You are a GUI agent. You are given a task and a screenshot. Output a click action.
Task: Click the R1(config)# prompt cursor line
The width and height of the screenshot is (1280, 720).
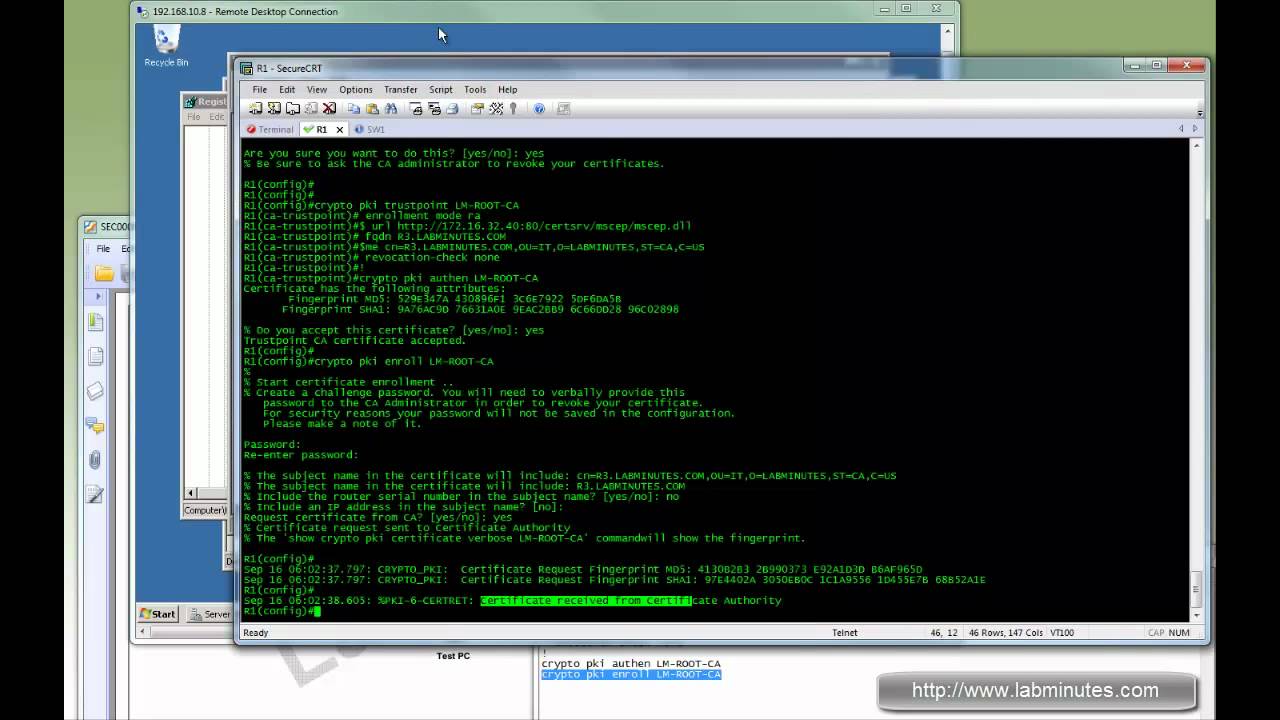click(281, 611)
